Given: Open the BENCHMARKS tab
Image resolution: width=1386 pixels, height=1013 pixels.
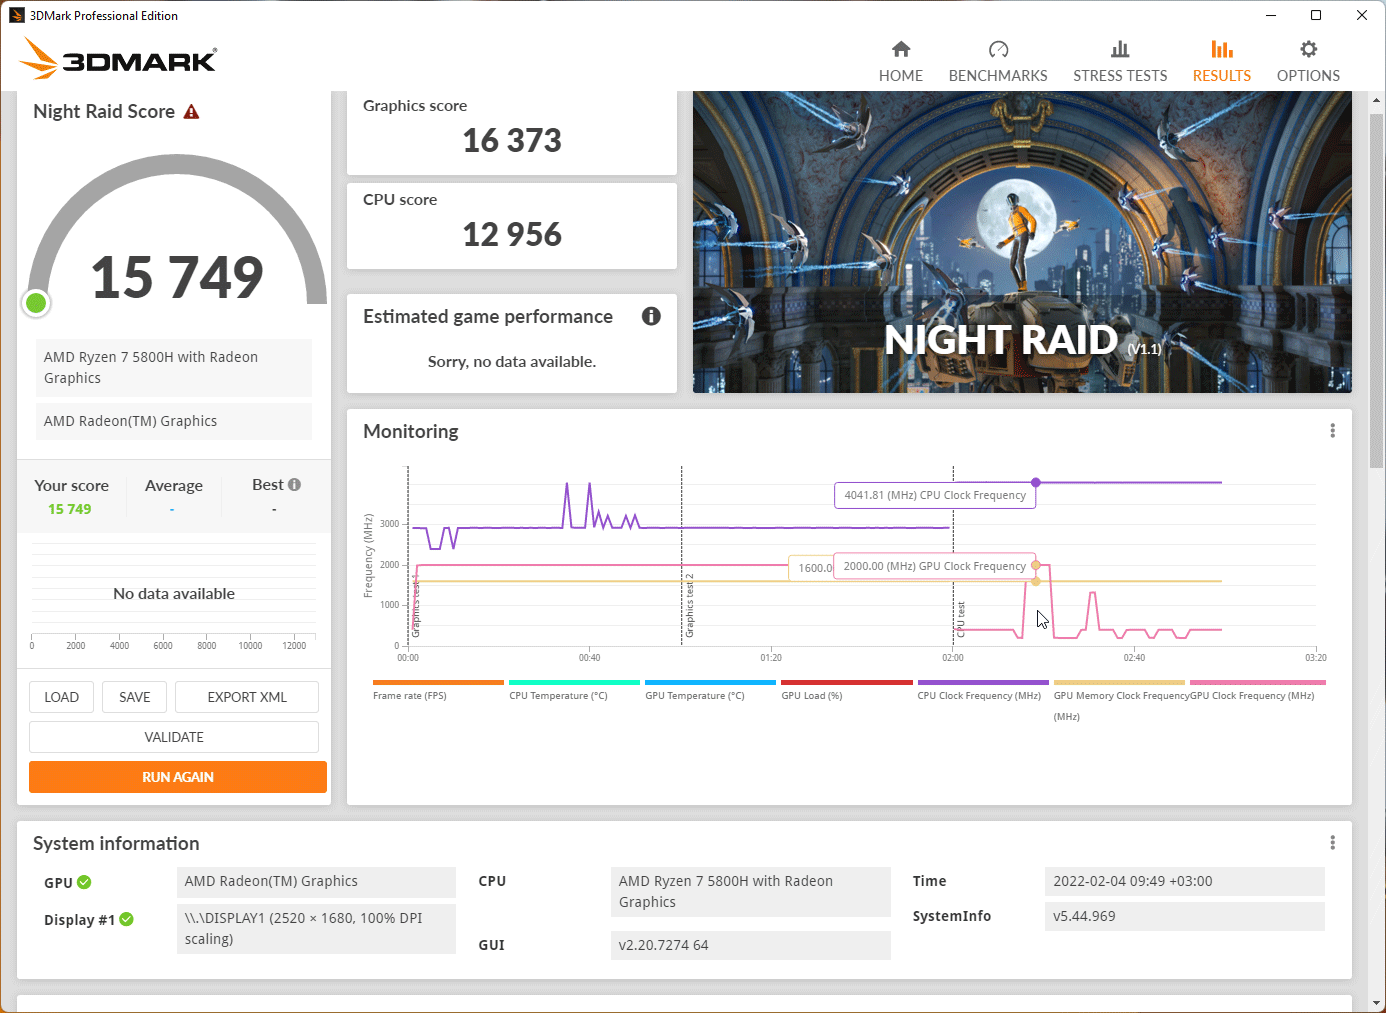Looking at the screenshot, I should [997, 62].
